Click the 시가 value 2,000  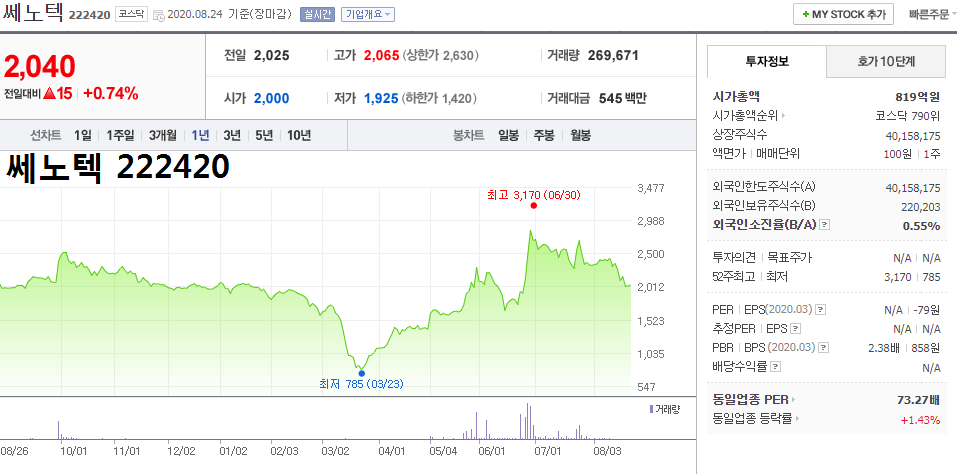272,98
